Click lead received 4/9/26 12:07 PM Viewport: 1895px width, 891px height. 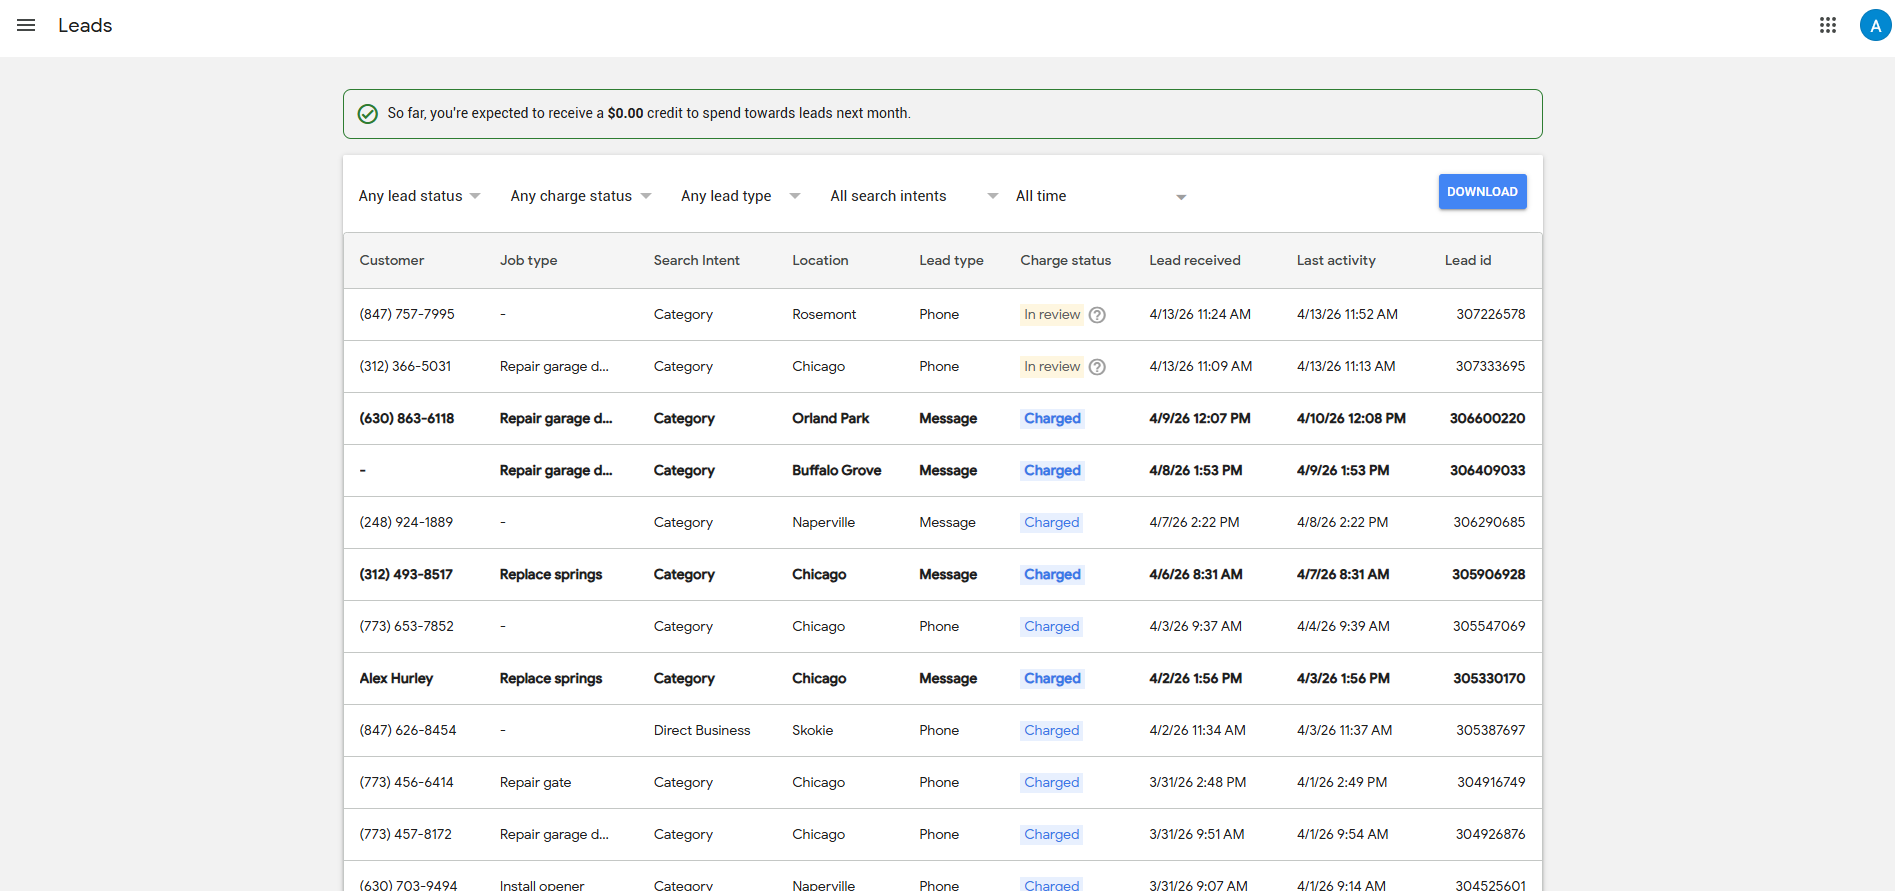click(x=1200, y=418)
